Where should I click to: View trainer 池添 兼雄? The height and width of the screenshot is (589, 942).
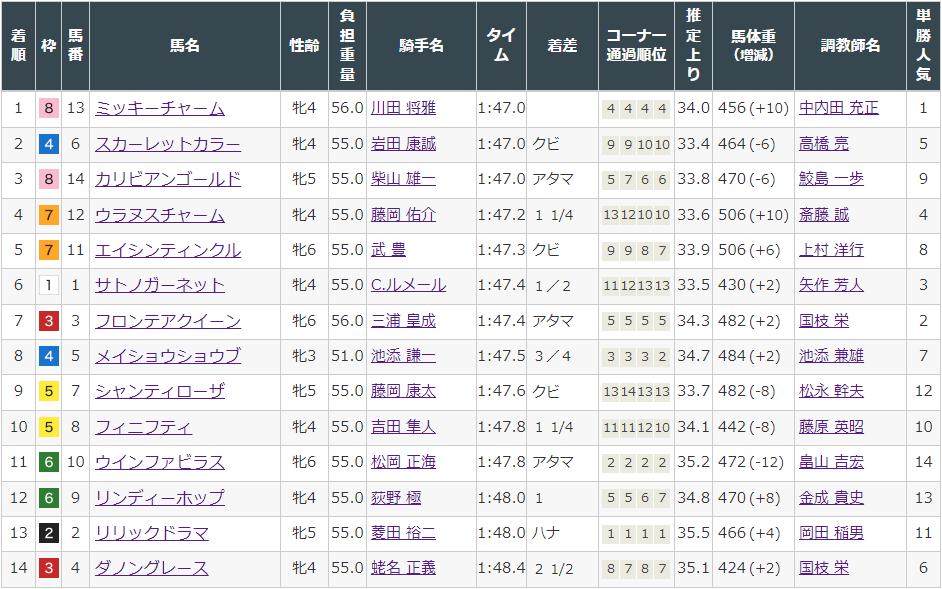coord(831,356)
